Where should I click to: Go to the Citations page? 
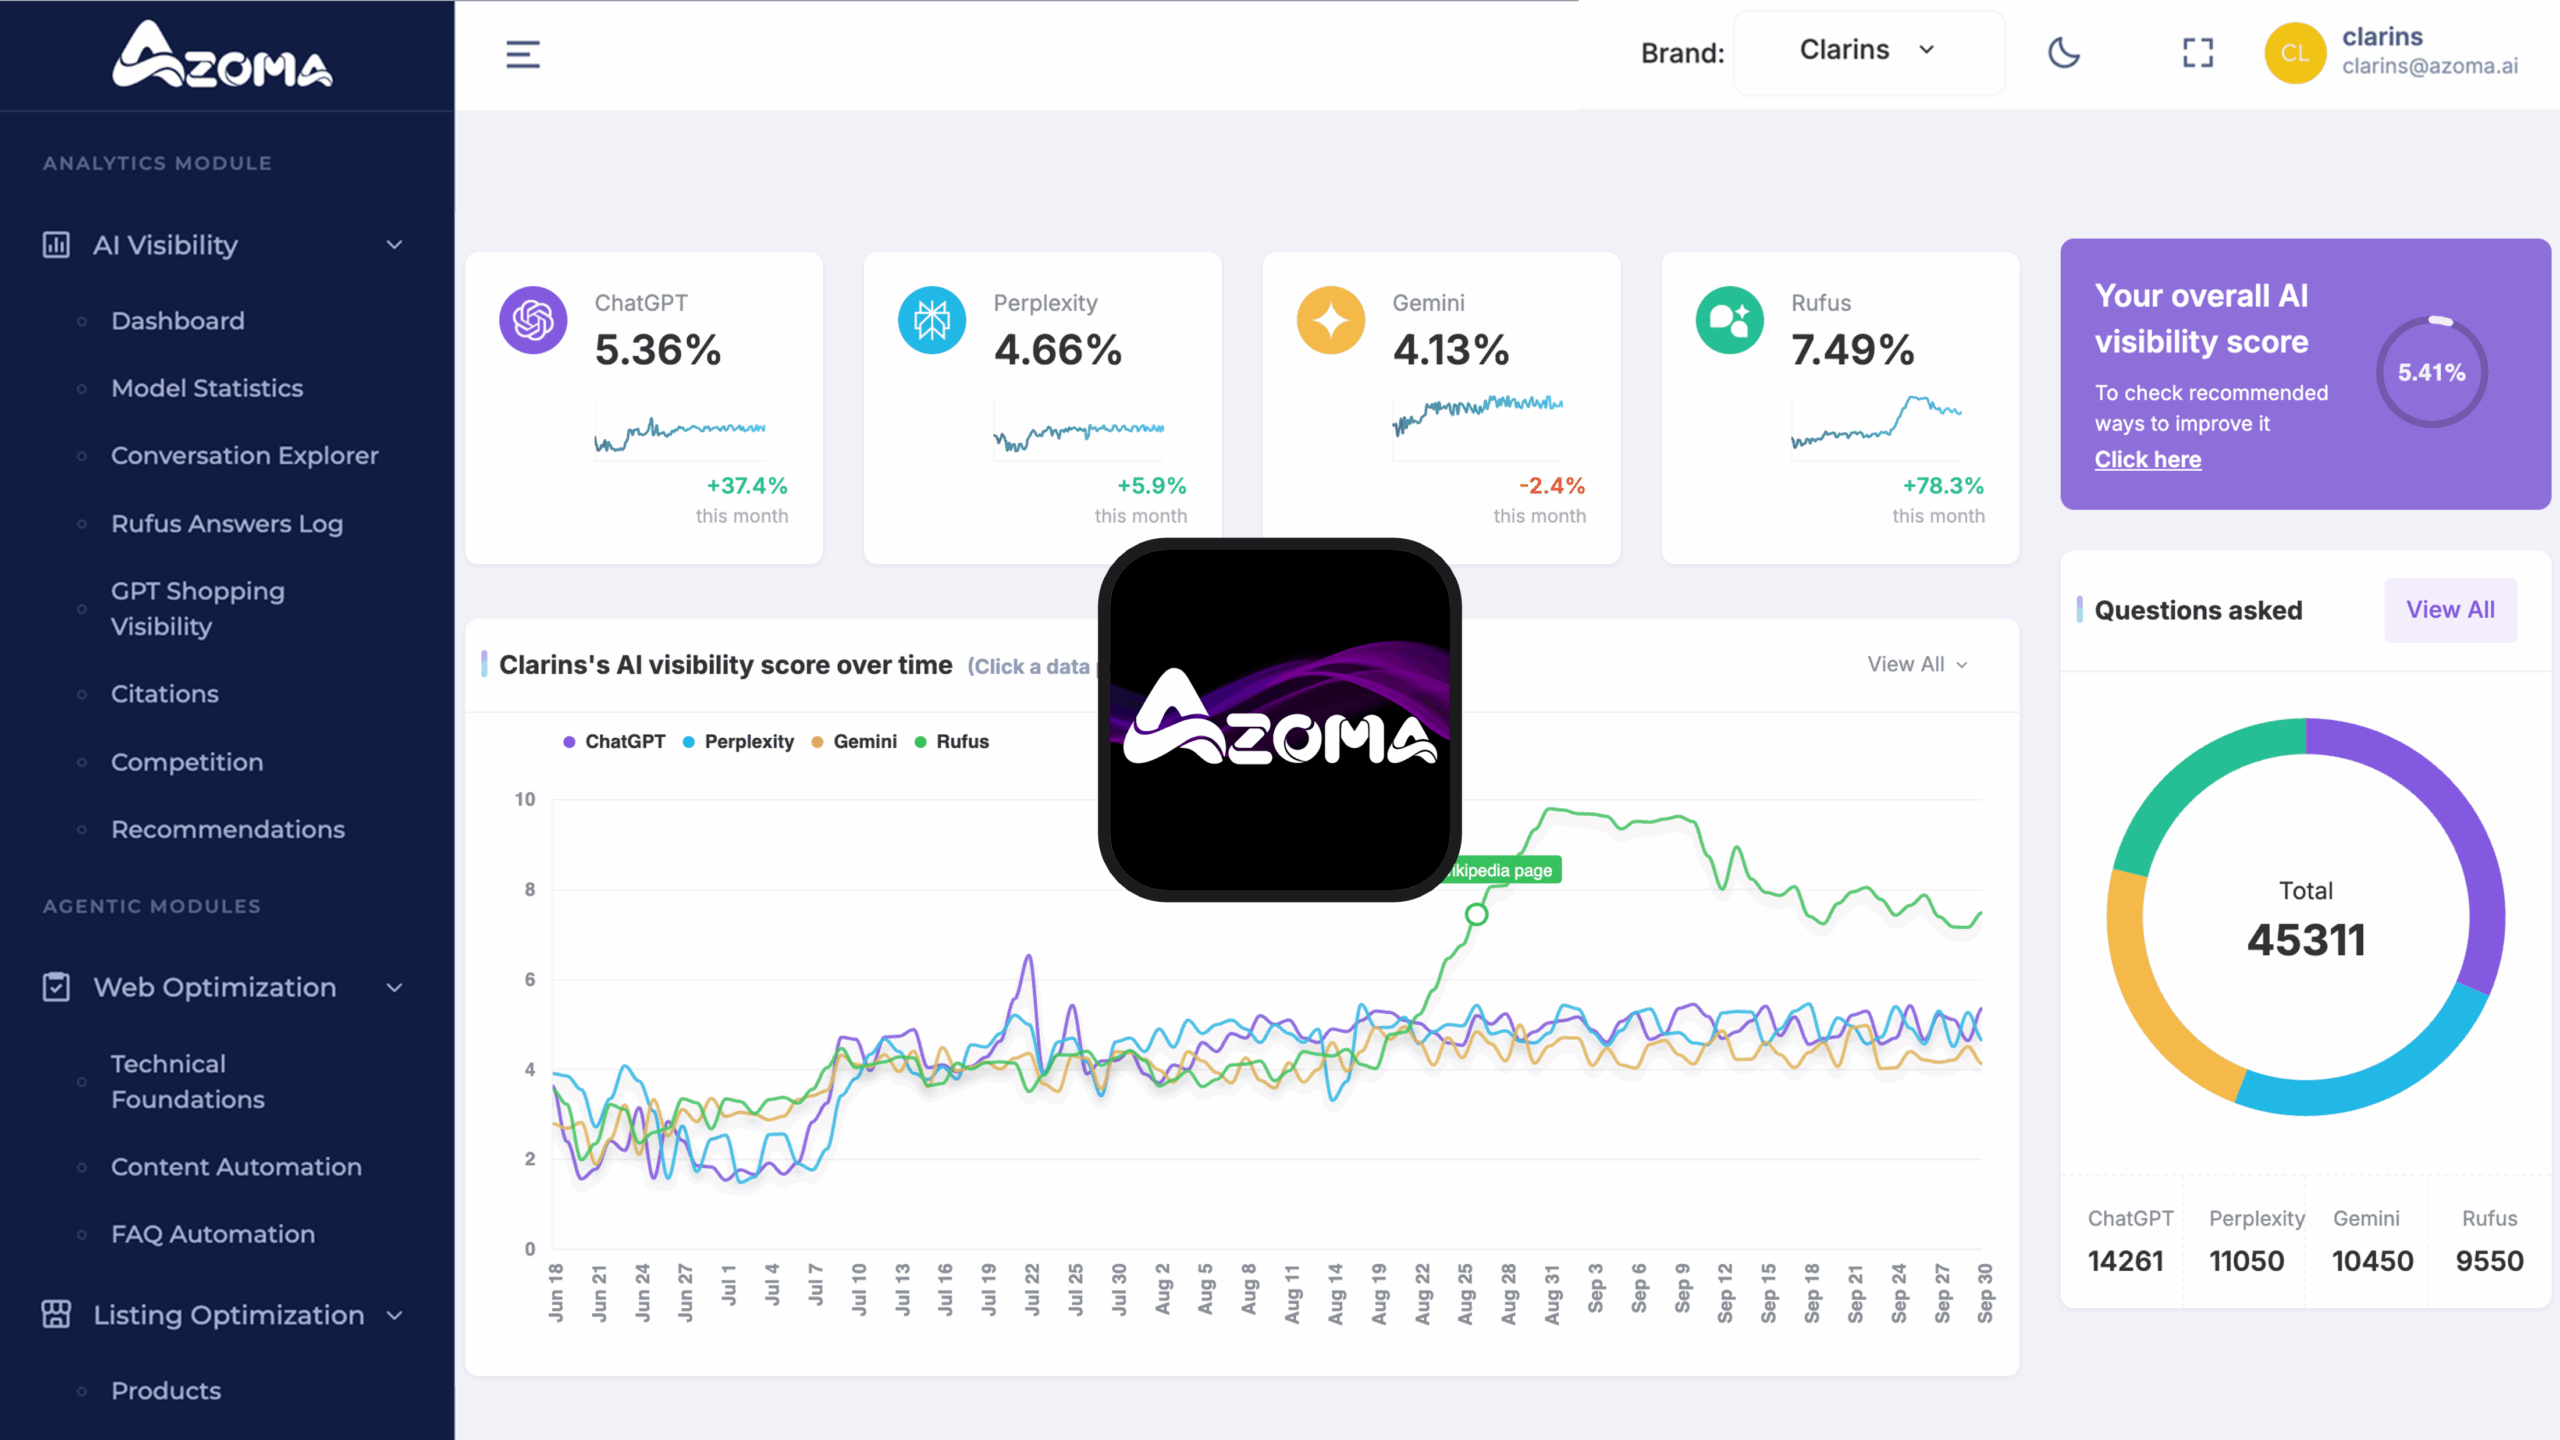164,694
